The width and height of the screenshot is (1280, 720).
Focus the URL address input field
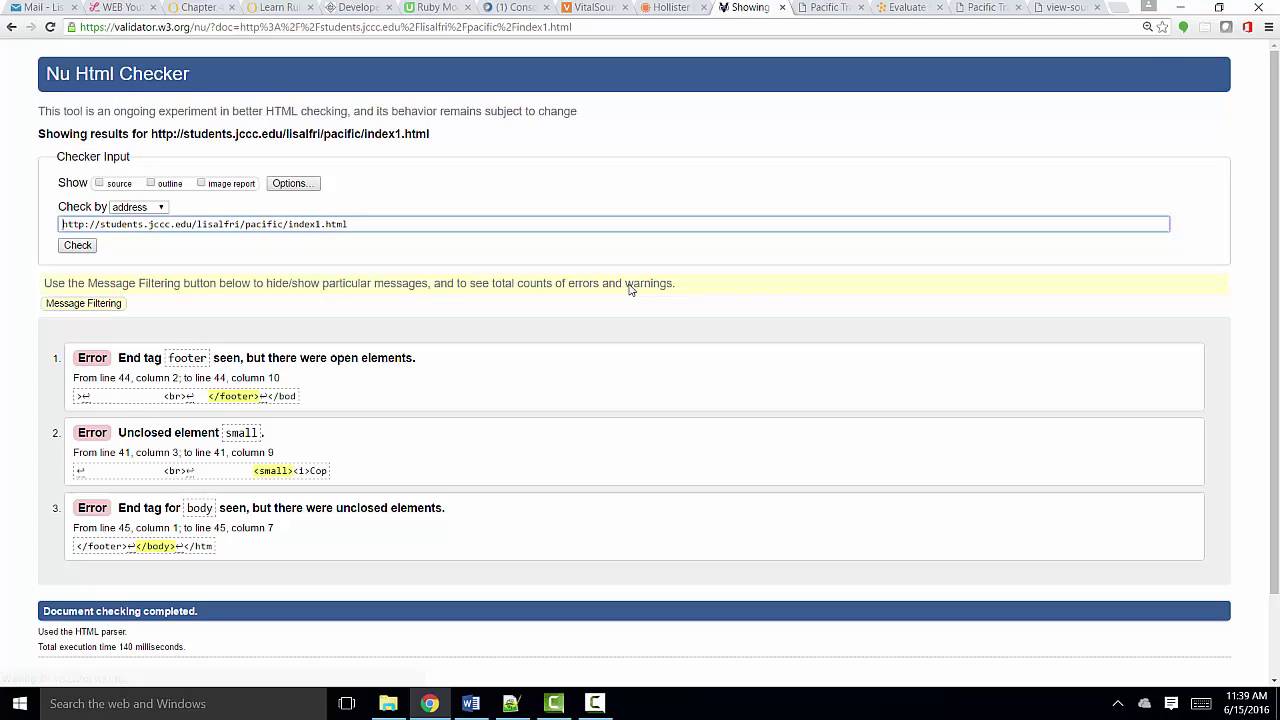pyautogui.click(x=613, y=224)
